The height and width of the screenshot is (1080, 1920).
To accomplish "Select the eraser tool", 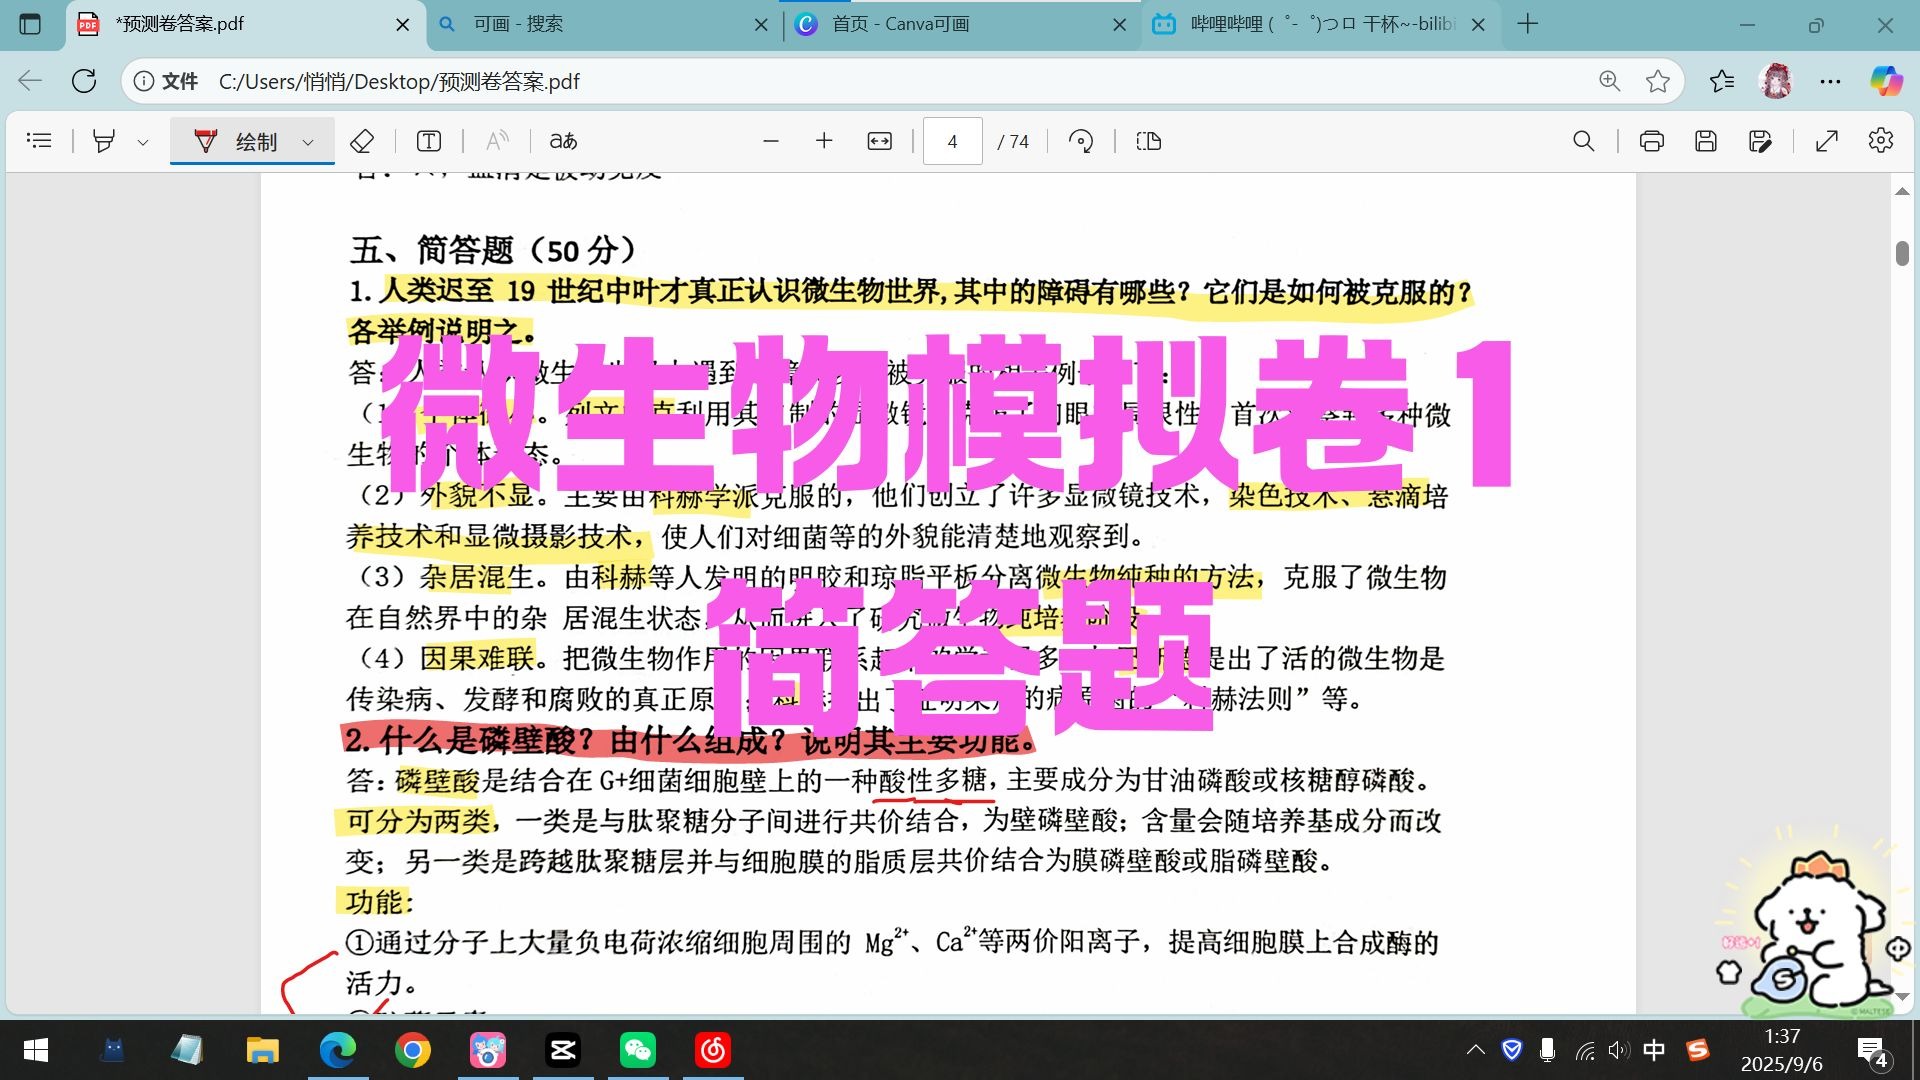I will [362, 141].
